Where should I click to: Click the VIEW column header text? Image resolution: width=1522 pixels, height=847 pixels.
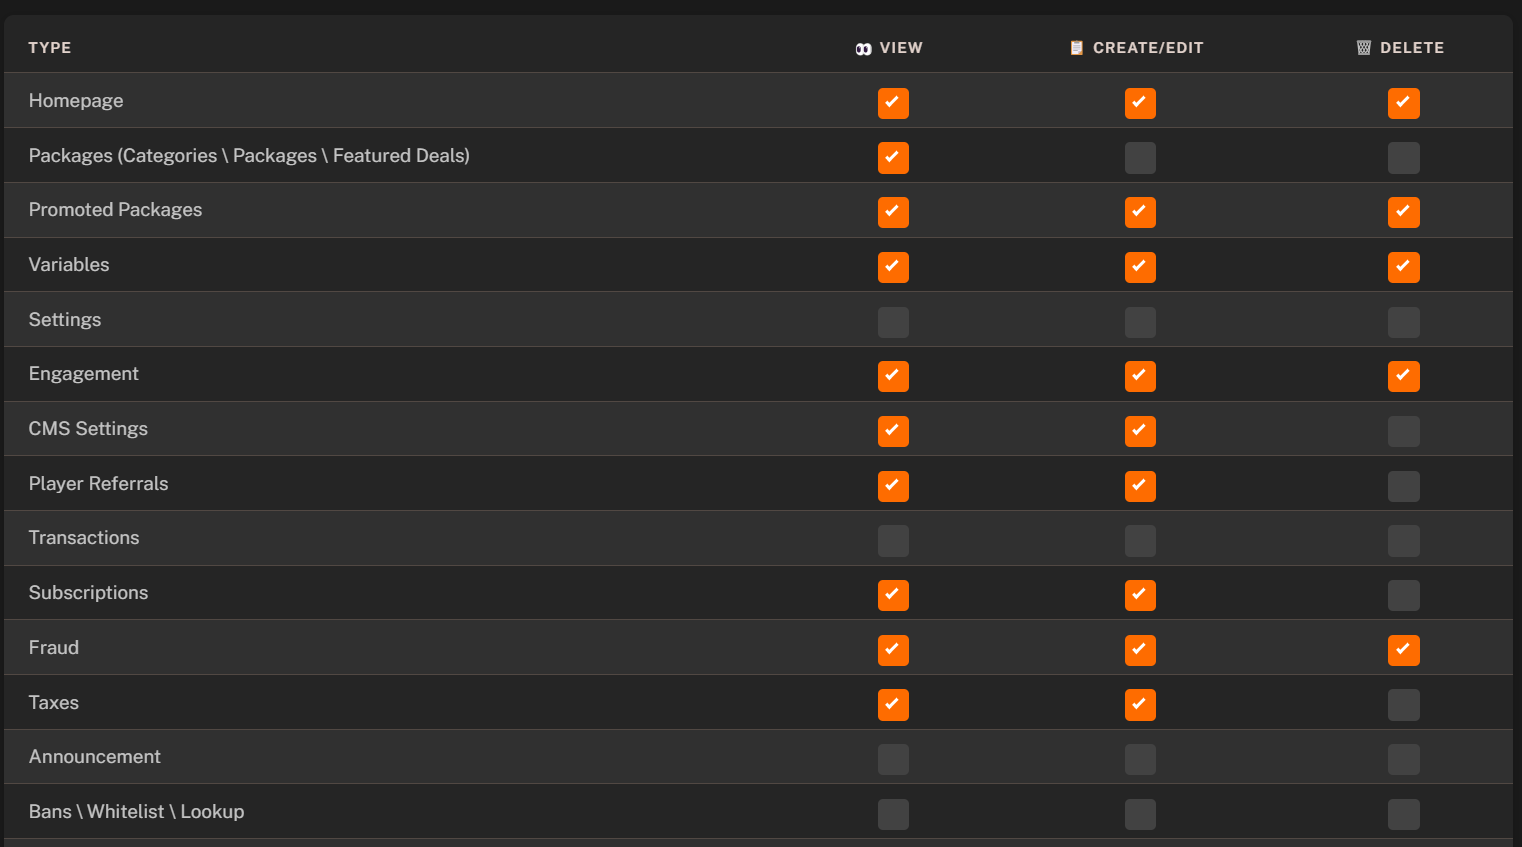pyautogui.click(x=901, y=48)
